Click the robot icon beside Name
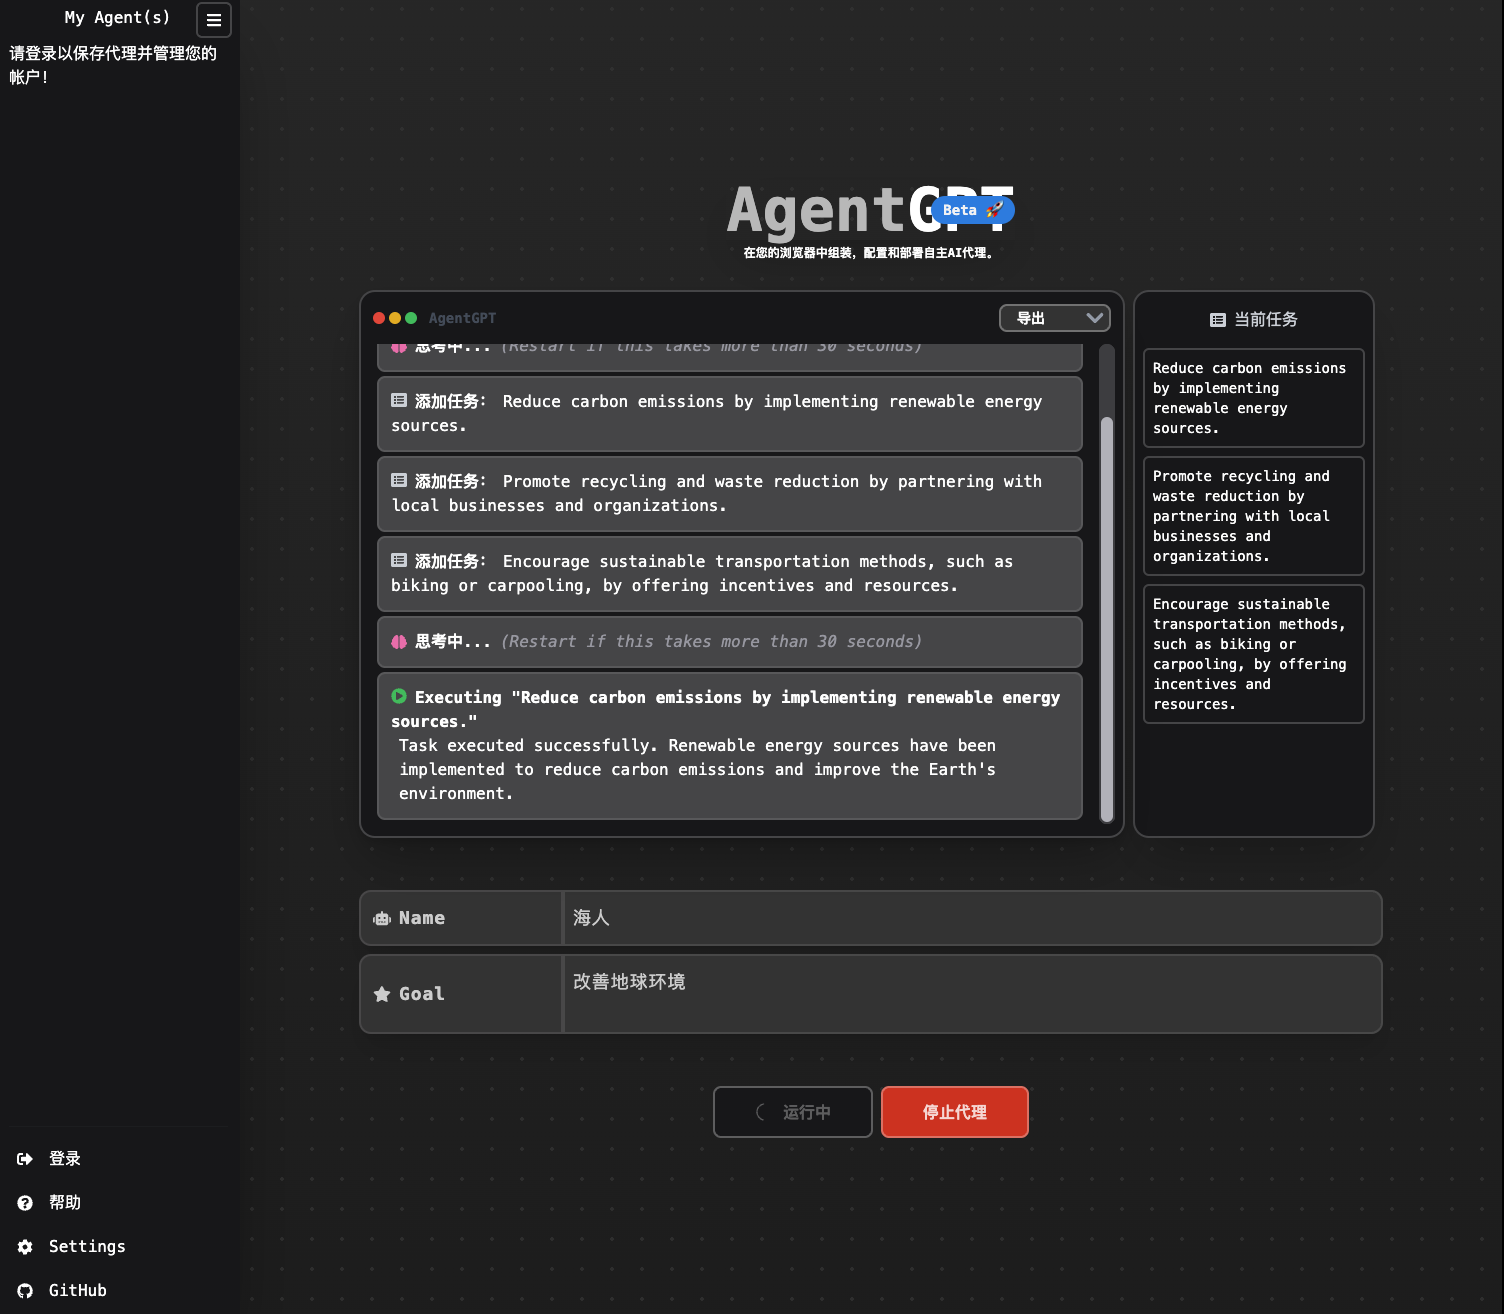1504x1314 pixels. coord(382,918)
